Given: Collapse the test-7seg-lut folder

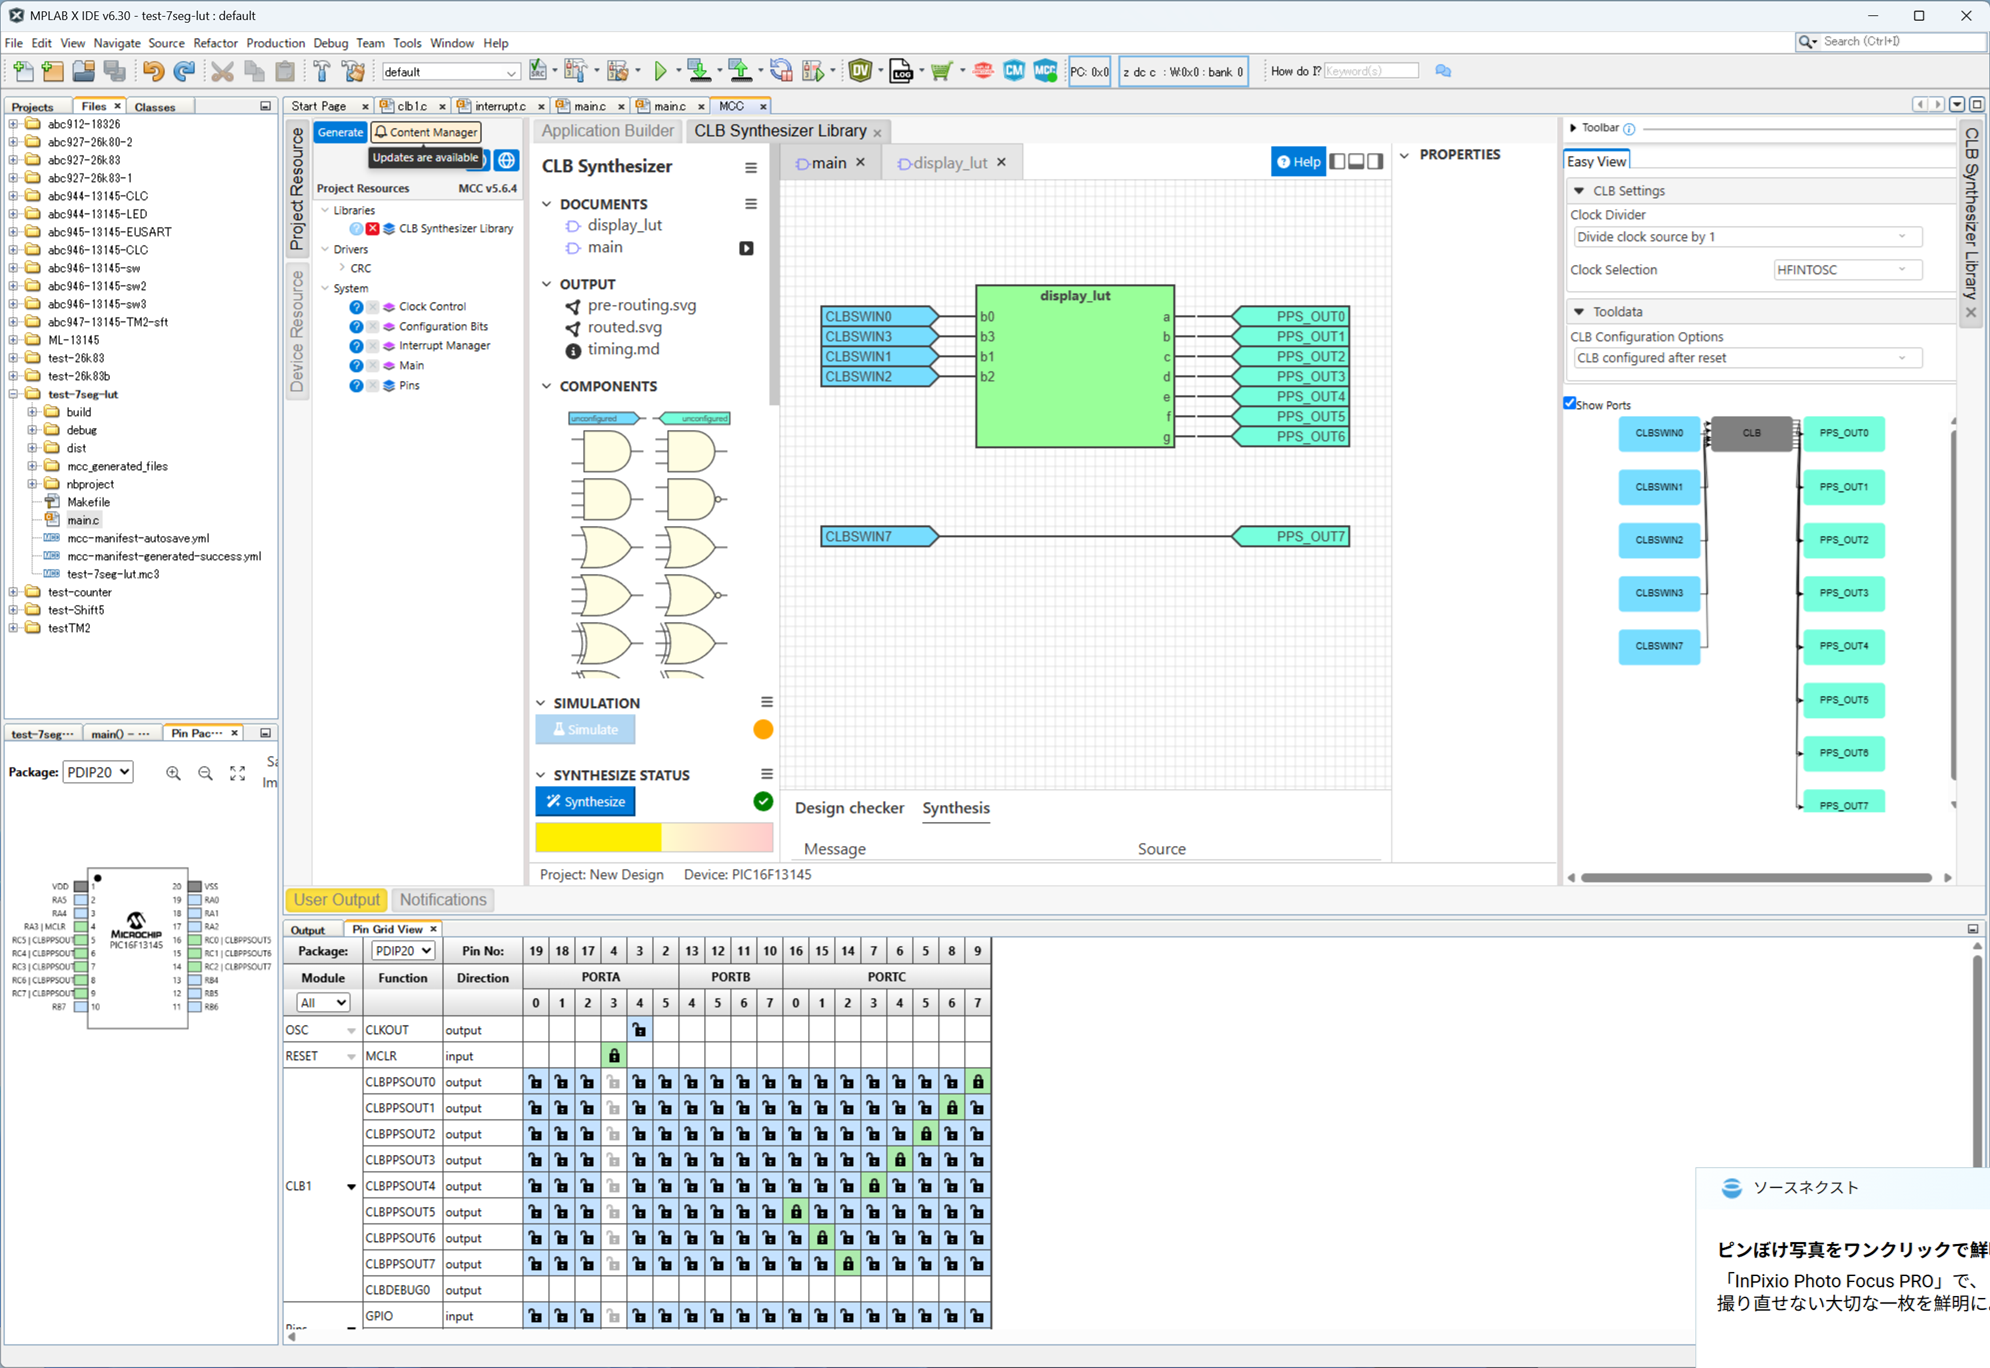Looking at the screenshot, I should click(14, 395).
